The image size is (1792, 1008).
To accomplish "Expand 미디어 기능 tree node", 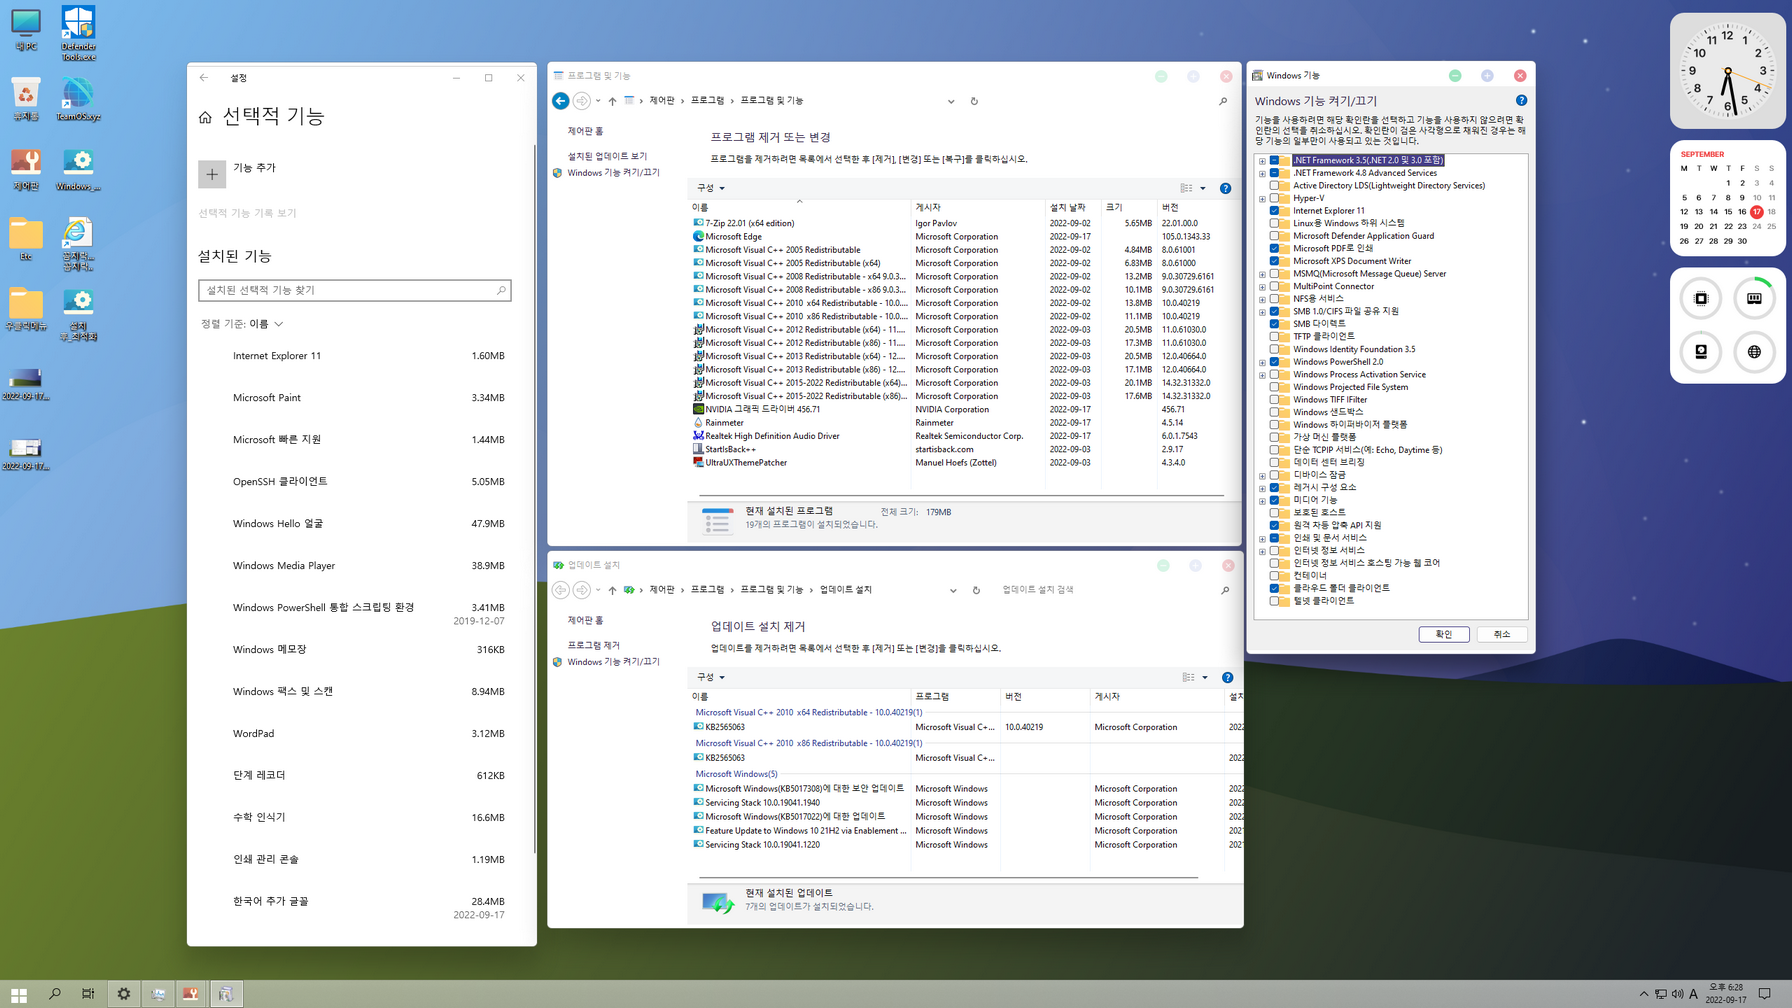I will coord(1262,500).
